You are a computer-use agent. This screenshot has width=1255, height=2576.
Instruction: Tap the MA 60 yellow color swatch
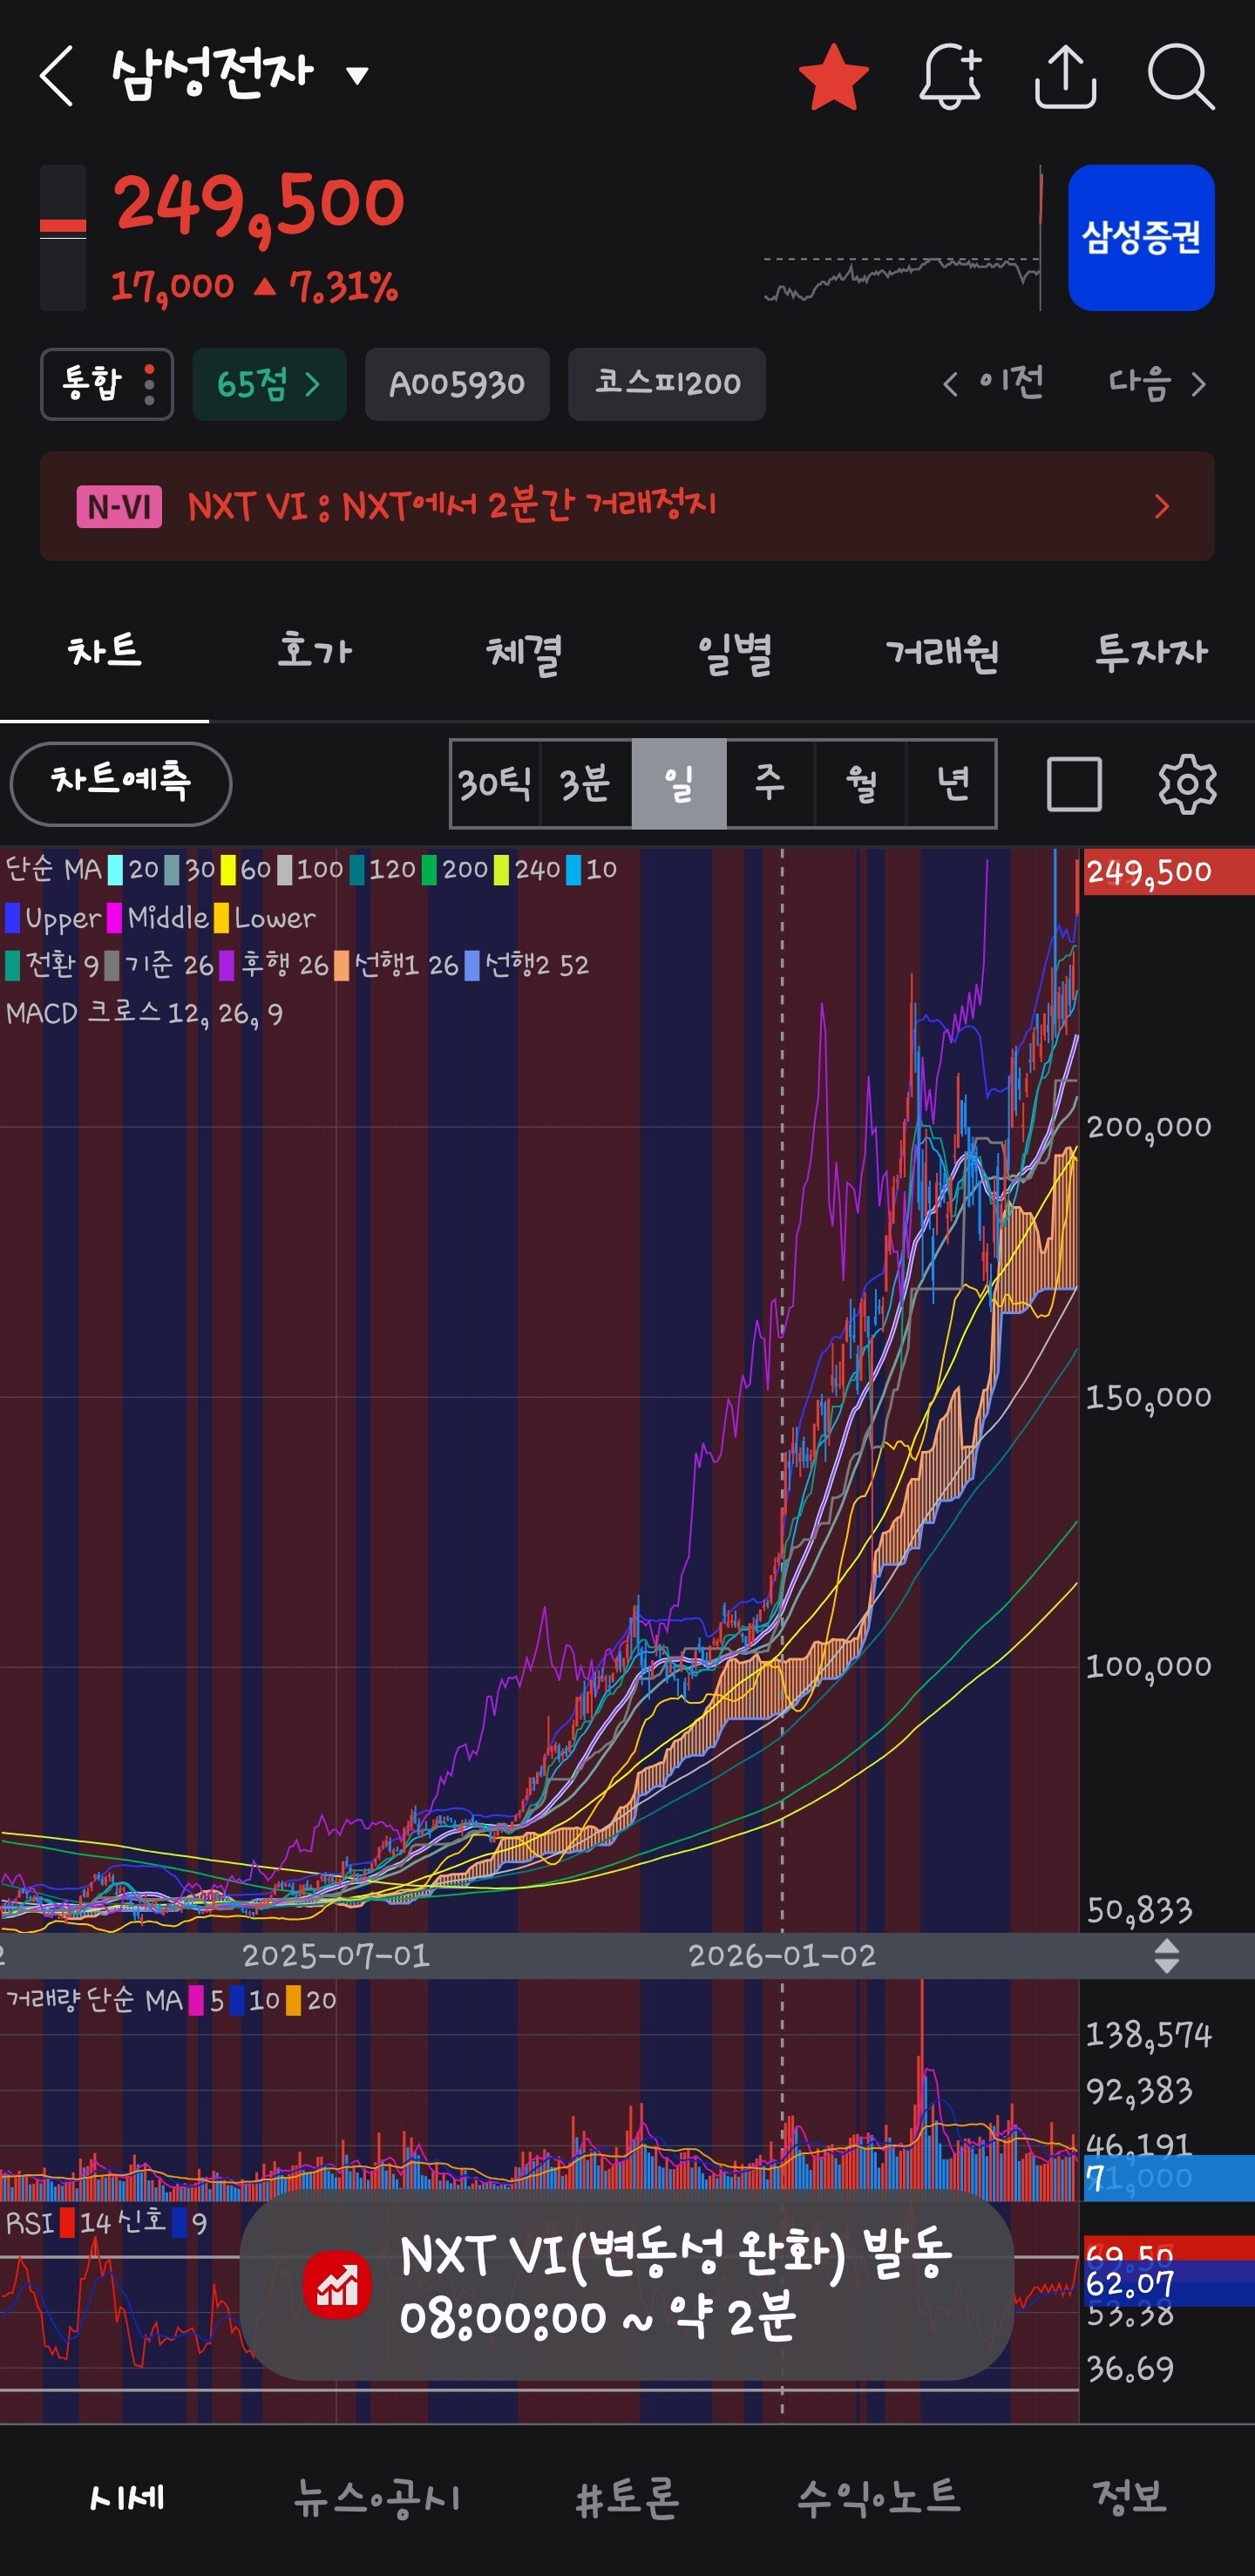pos(228,870)
